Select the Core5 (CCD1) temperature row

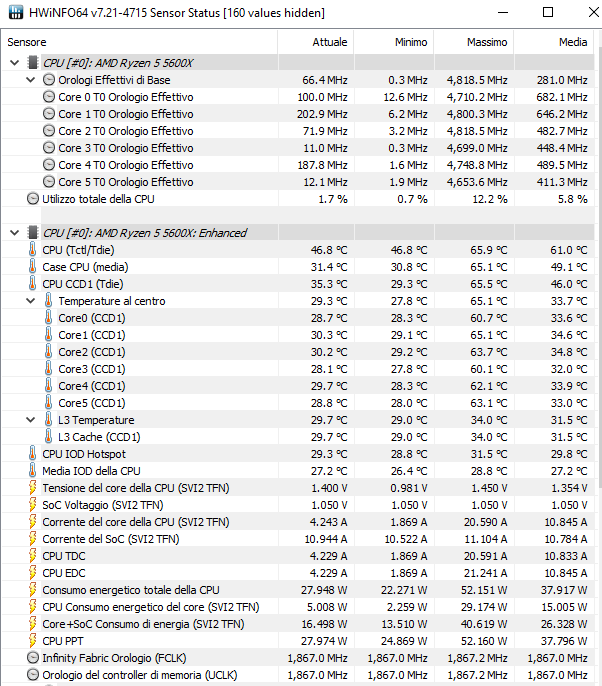point(298,403)
